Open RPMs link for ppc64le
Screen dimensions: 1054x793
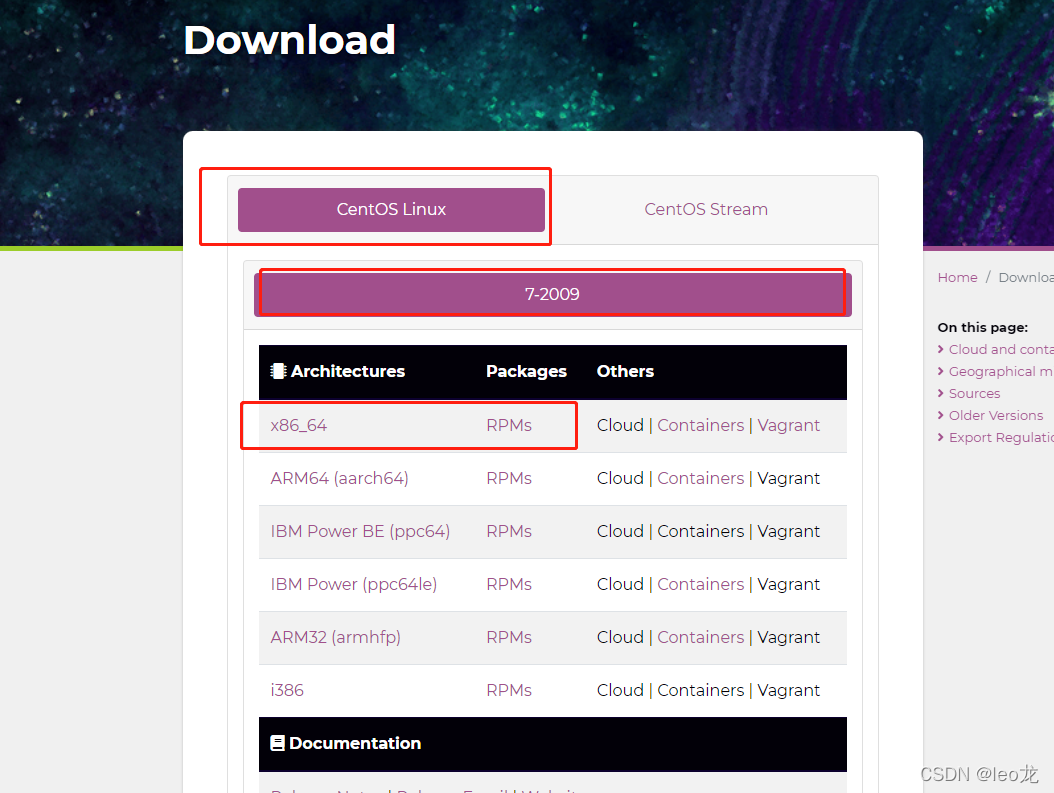tap(509, 585)
